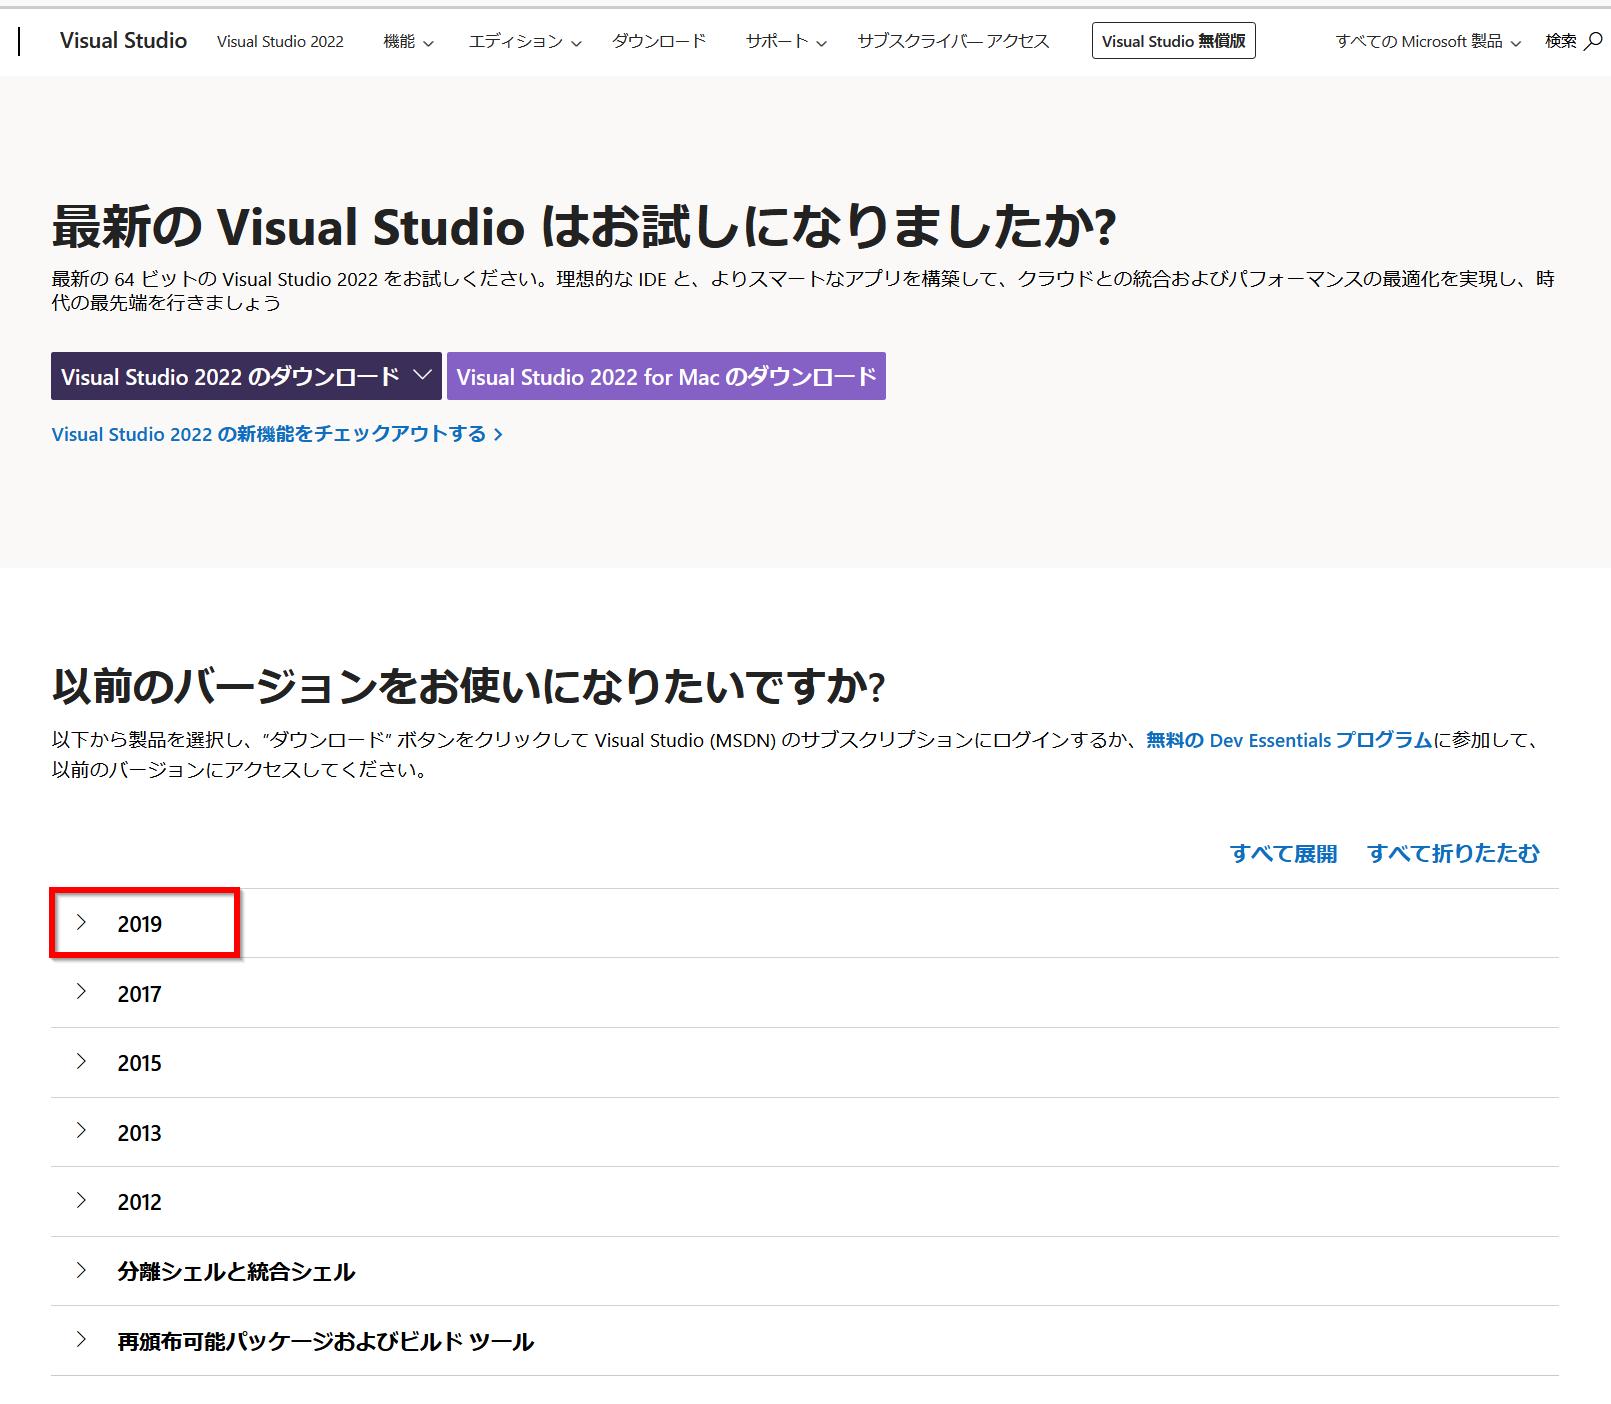Expand the 2019 section chevron
The width and height of the screenshot is (1611, 1404).
coord(82,922)
